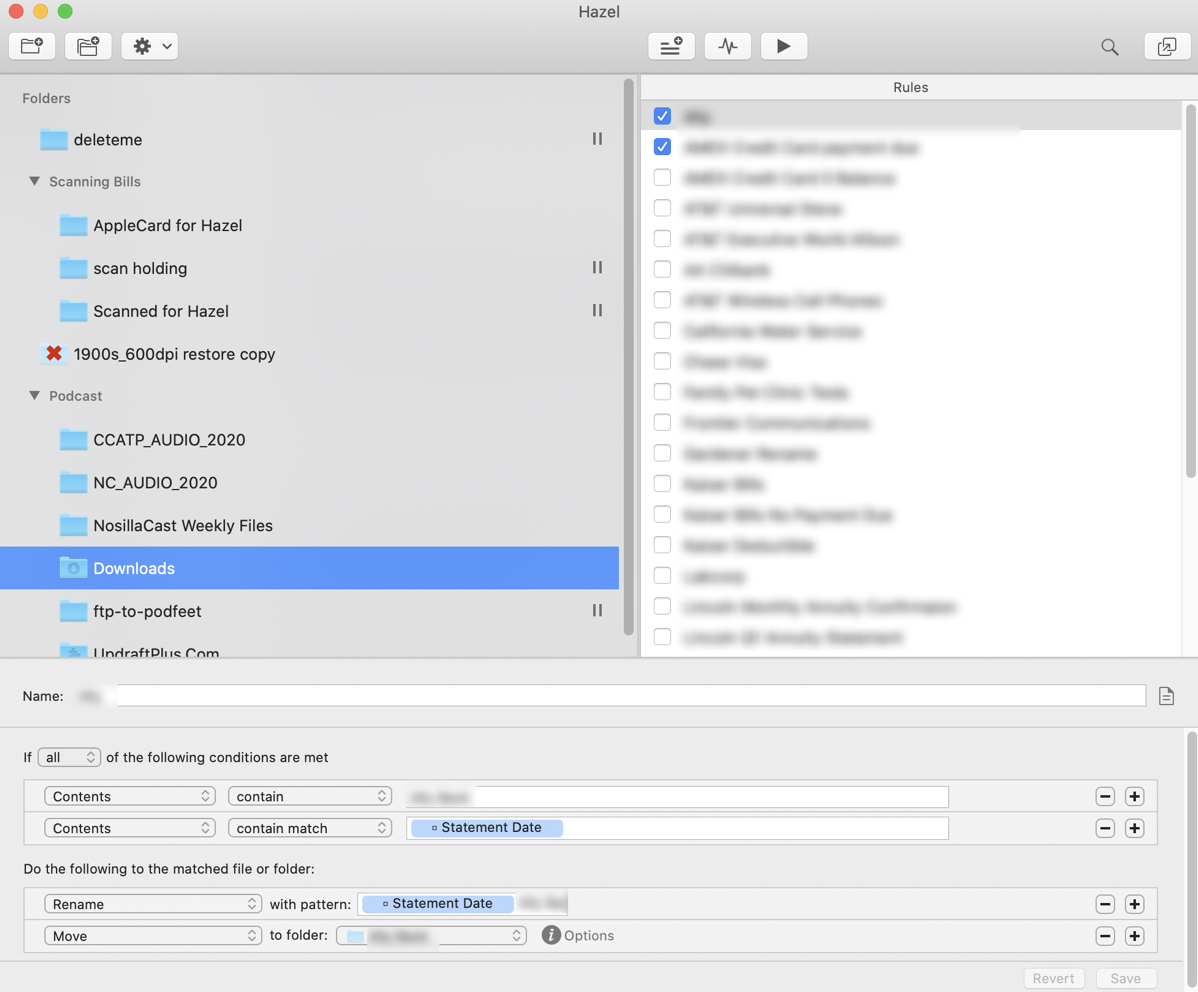Viewport: 1198px width, 992px height.
Task: Enable the third rule checkbox
Action: tap(662, 178)
